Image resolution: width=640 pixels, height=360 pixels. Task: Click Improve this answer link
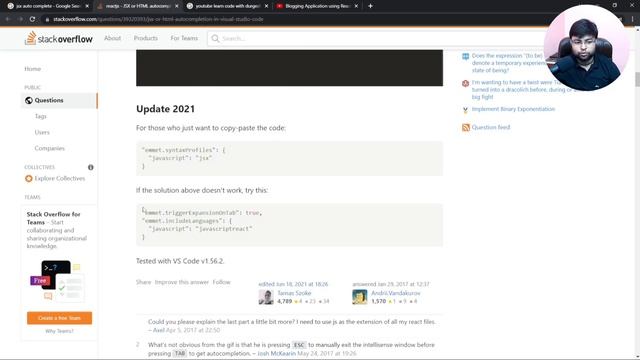point(182,282)
